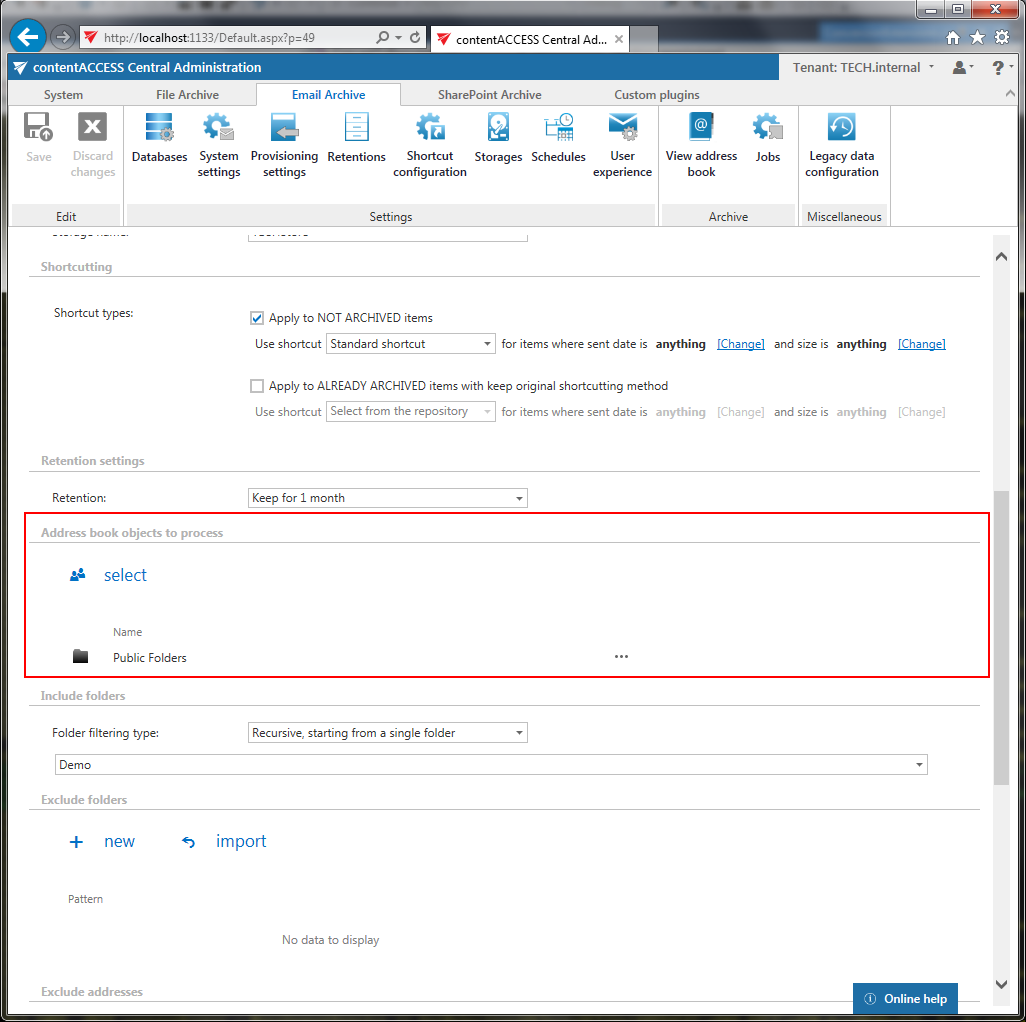Switch to the Custom plugins tab
This screenshot has width=1026, height=1022.
click(656, 95)
